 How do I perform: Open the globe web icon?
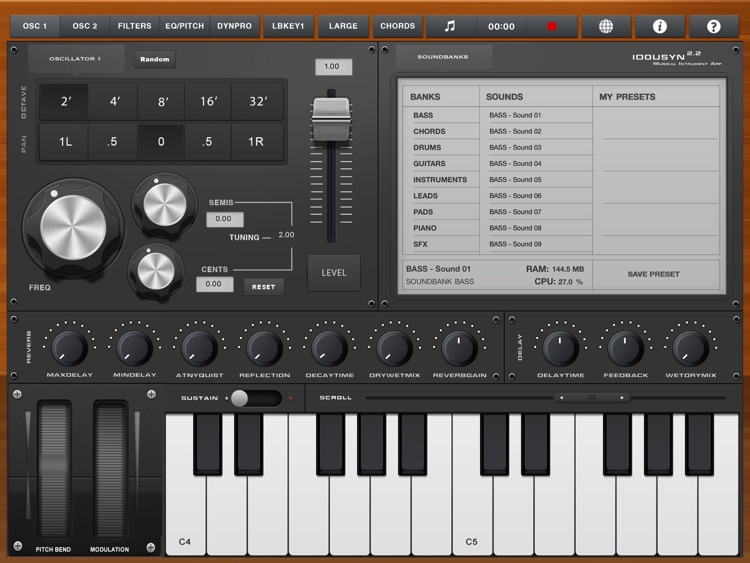606,26
